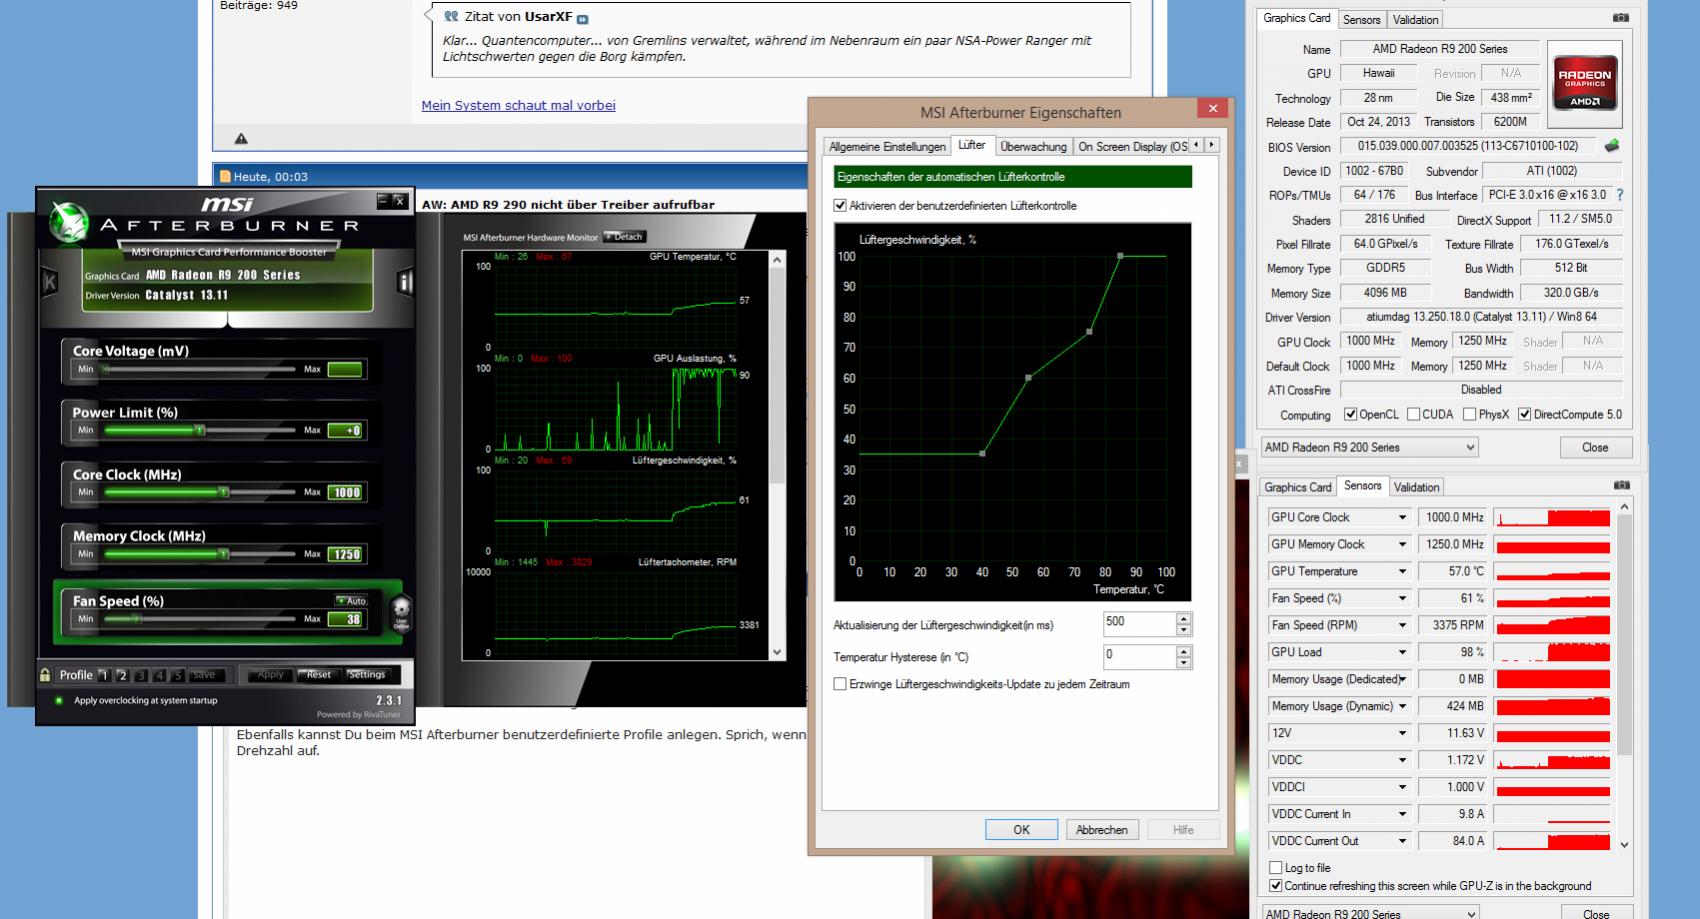
Task: Select profile slot 4 in Afterburner
Action: point(159,675)
